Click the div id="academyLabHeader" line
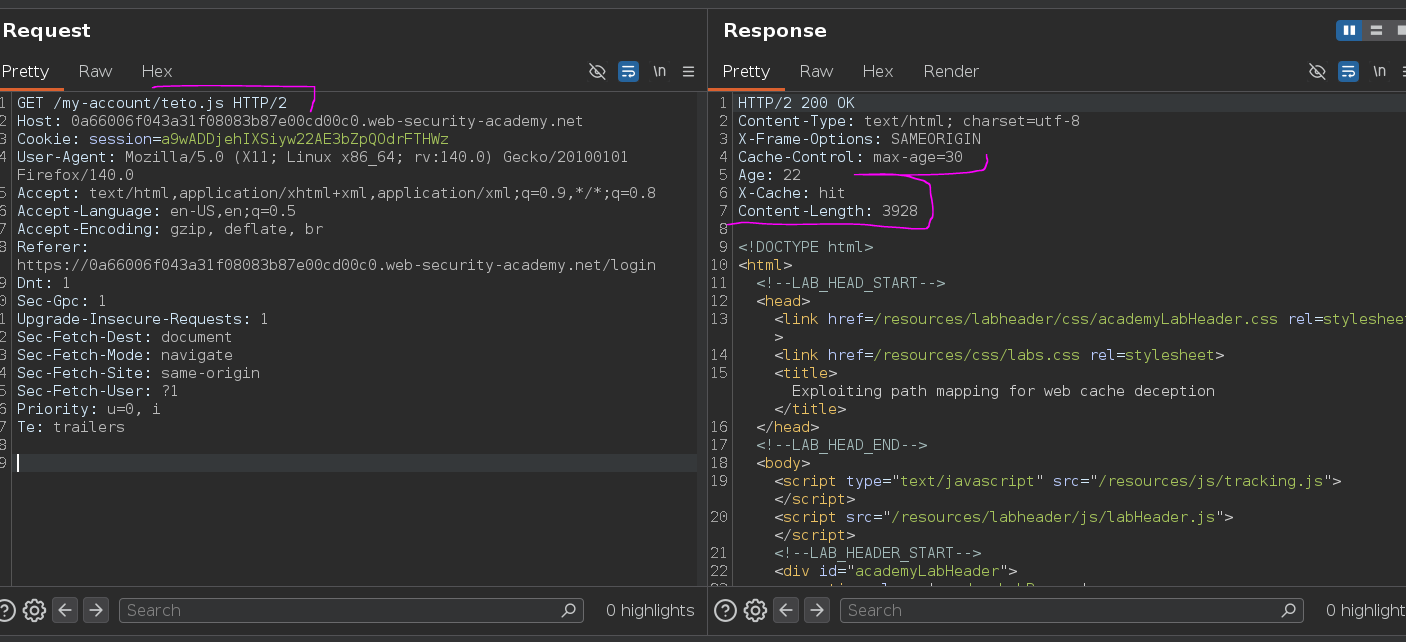Viewport: 1406px width, 642px height. (x=895, y=571)
